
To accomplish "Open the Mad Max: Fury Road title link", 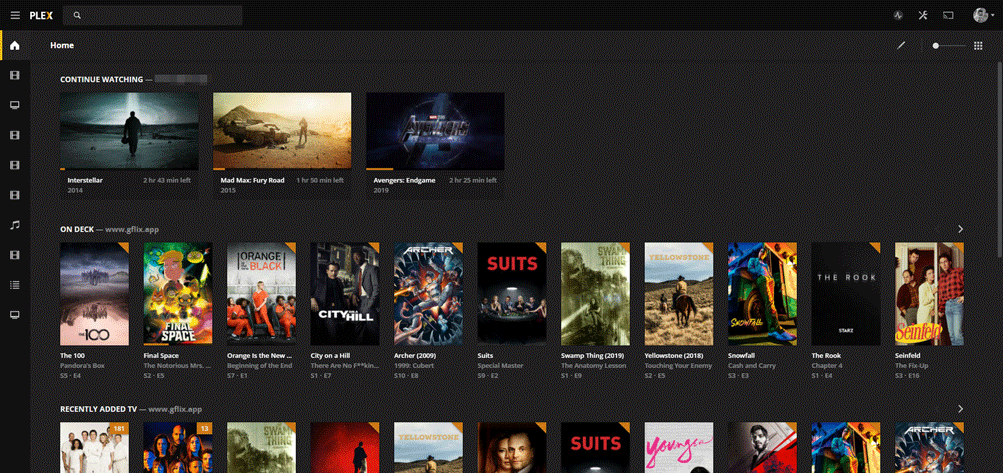I will click(252, 181).
